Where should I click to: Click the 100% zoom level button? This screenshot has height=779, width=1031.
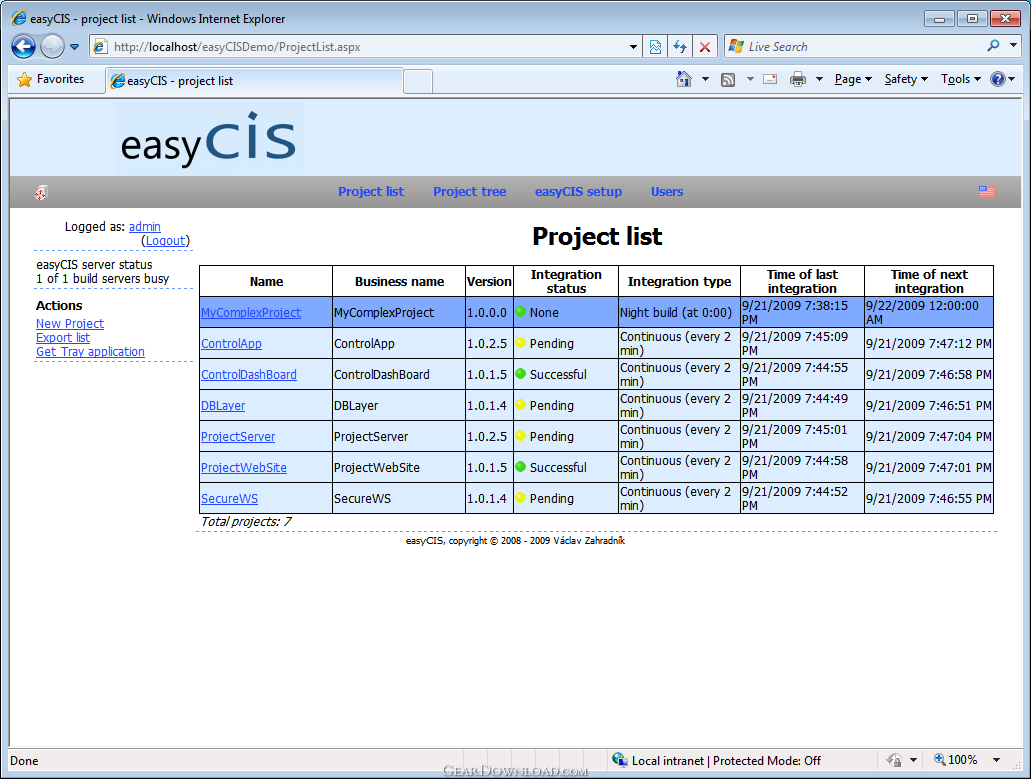click(x=955, y=760)
